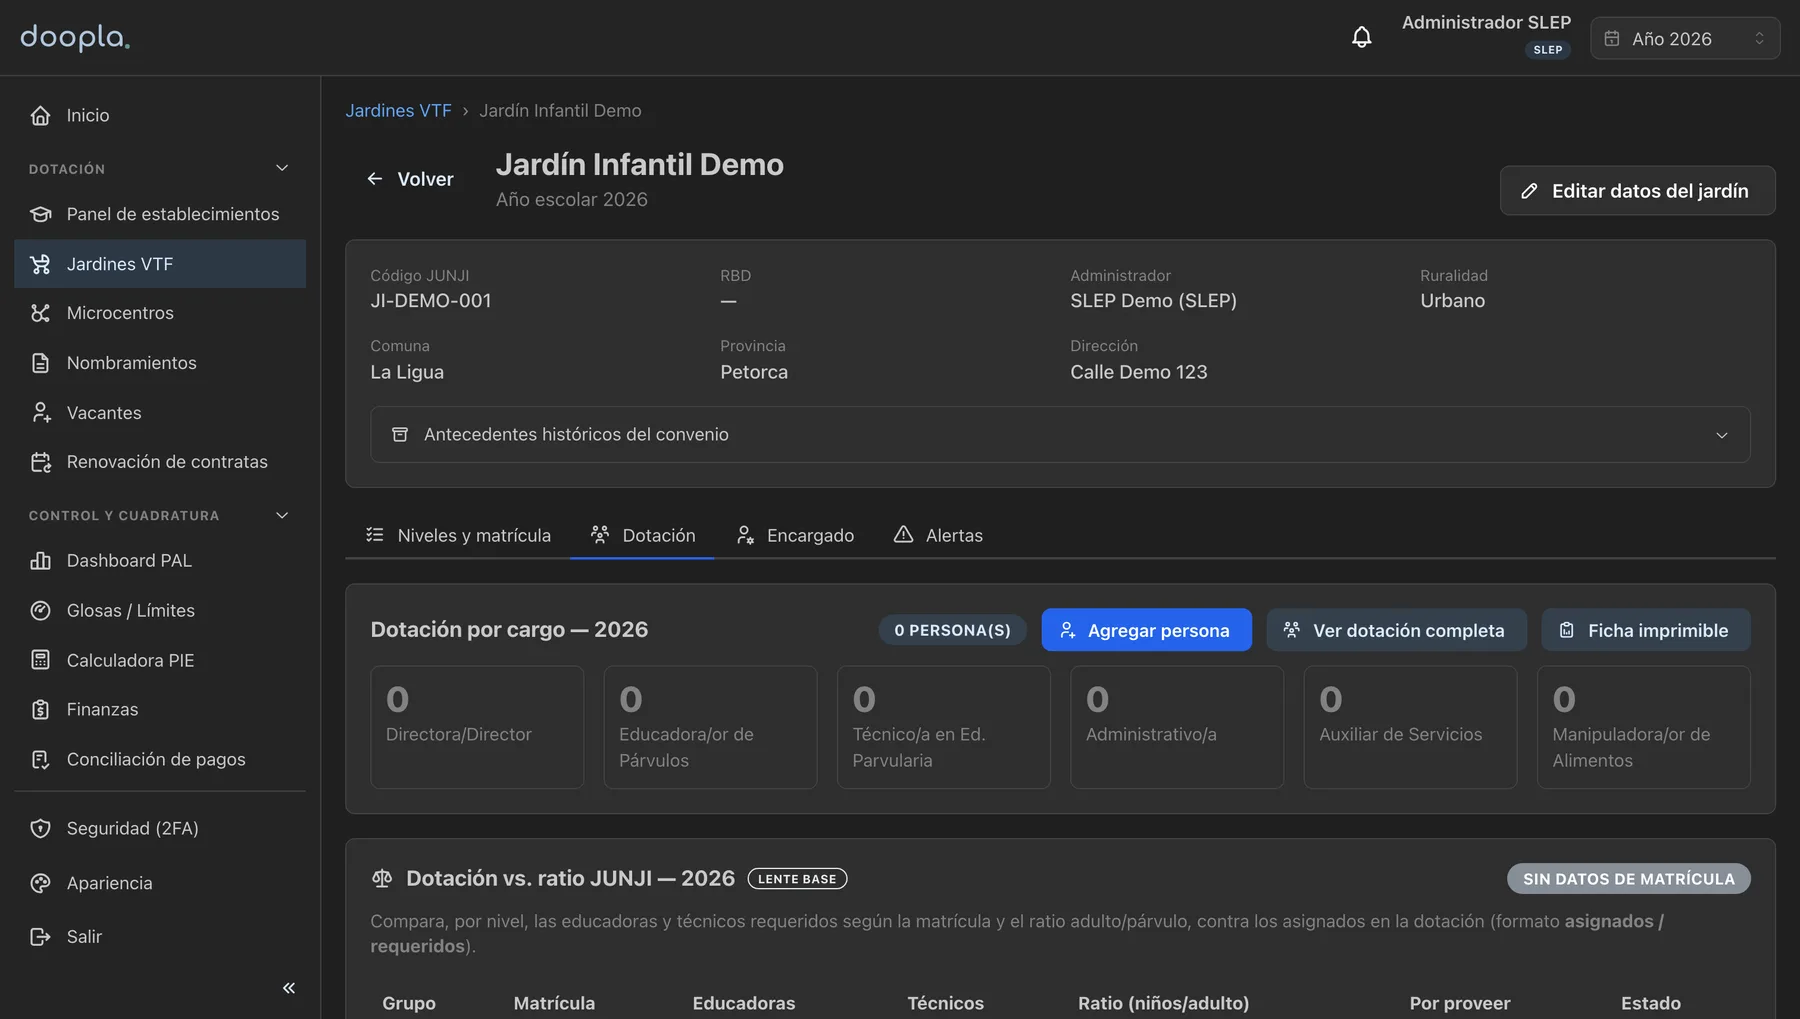Click the SIN DATOS DE MATRÍCULA badge
This screenshot has height=1019, width=1800.
pos(1628,879)
